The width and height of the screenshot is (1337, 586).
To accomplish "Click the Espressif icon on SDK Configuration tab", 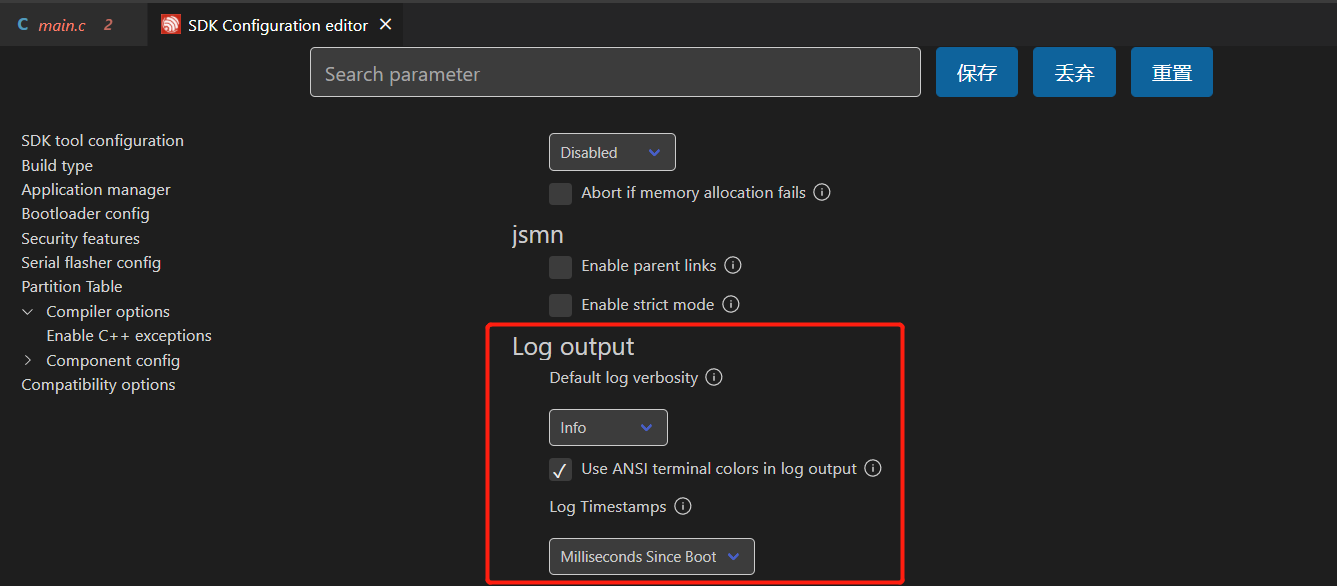I will click(171, 25).
